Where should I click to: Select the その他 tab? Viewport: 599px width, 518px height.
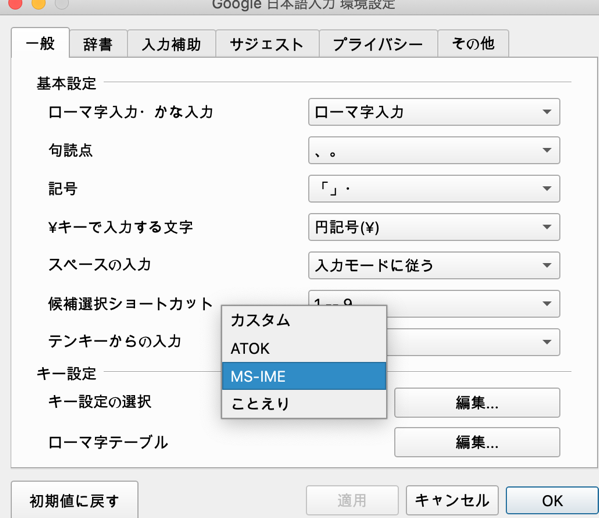[473, 44]
